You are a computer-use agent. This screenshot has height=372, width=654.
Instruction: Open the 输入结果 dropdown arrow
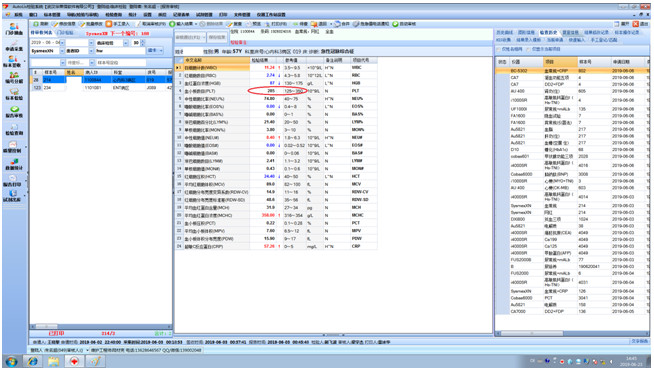click(x=196, y=24)
